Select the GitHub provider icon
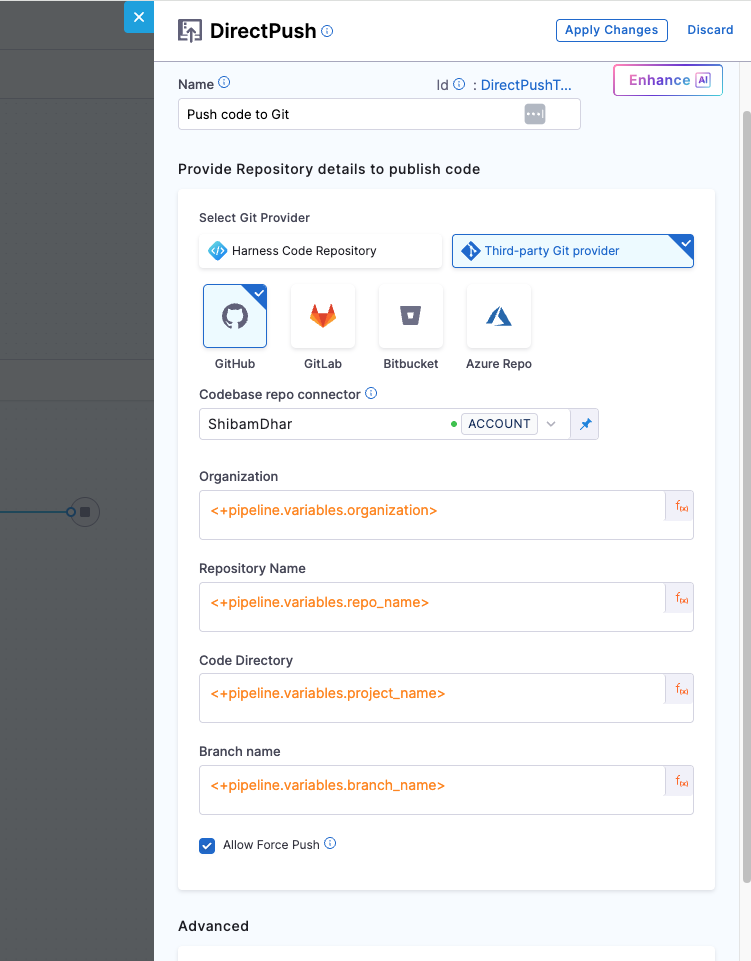 tap(235, 316)
